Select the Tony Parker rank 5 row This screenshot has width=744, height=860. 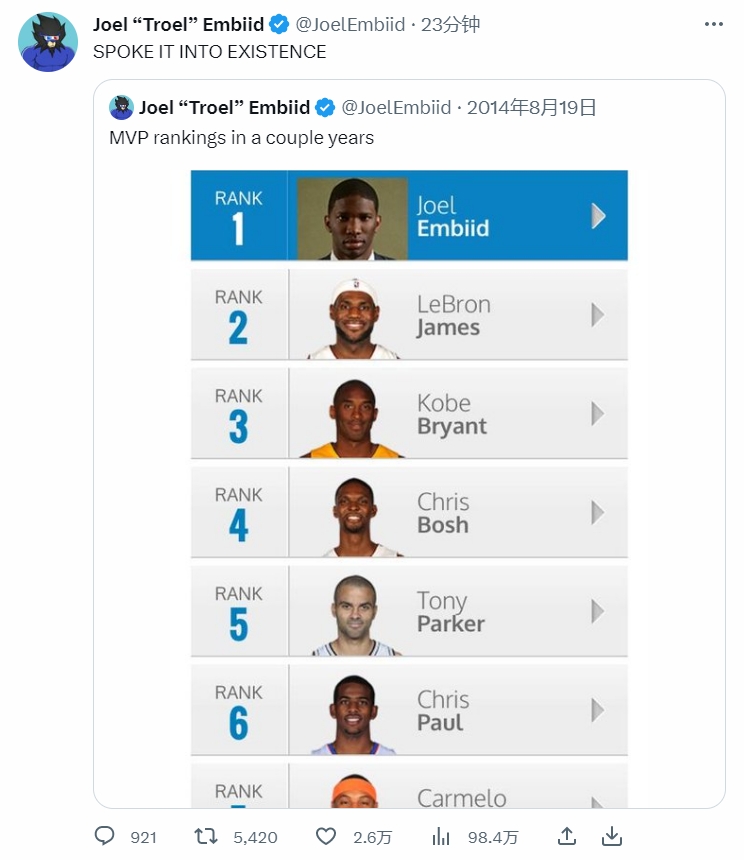tap(409, 611)
